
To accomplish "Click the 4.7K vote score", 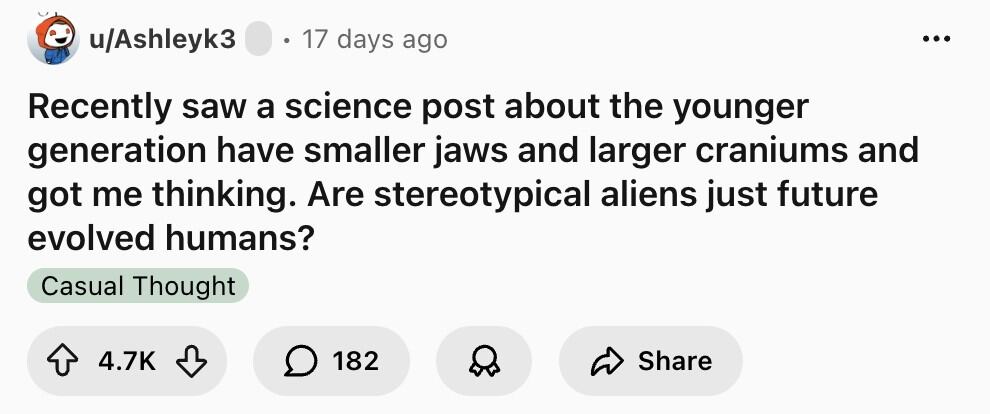I will (127, 361).
